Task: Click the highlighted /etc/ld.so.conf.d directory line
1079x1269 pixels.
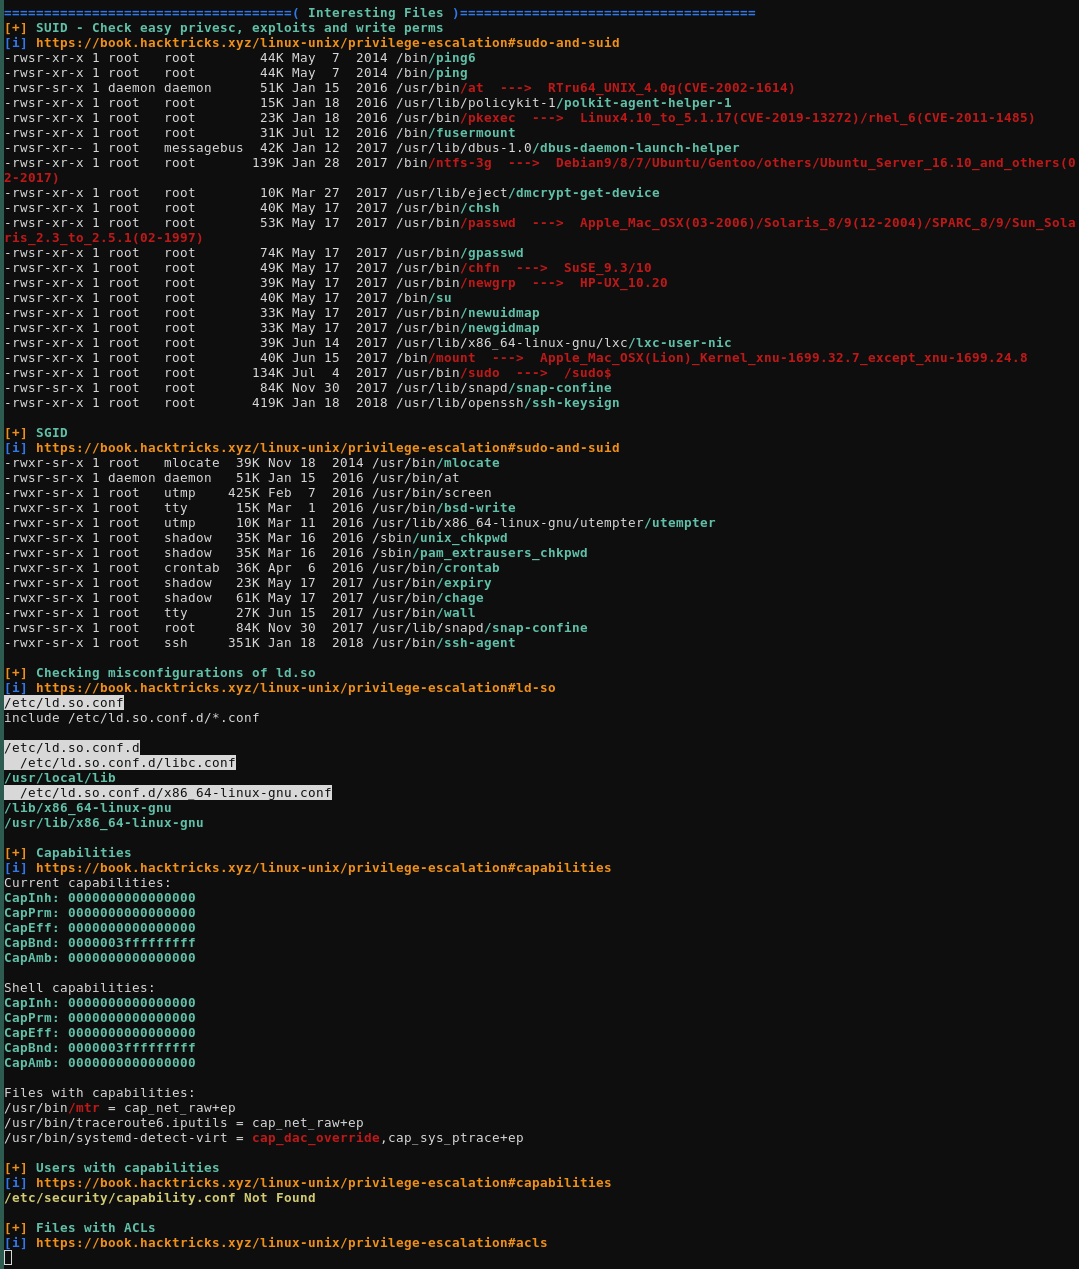Action: [x=72, y=748]
